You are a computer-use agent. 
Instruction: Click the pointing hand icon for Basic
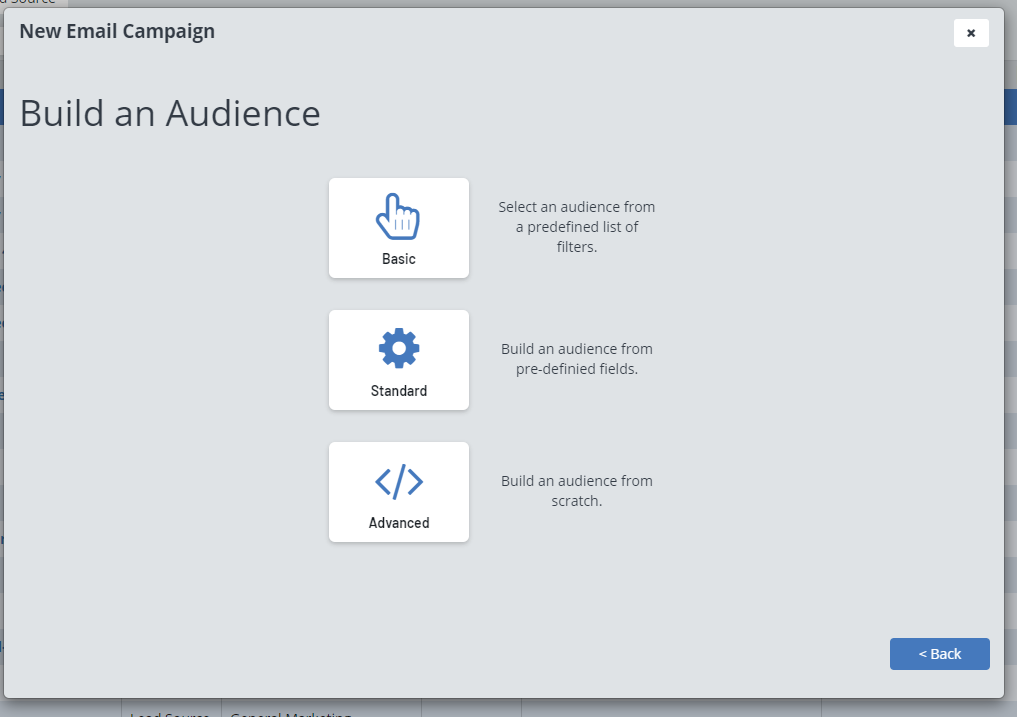[x=398, y=217]
